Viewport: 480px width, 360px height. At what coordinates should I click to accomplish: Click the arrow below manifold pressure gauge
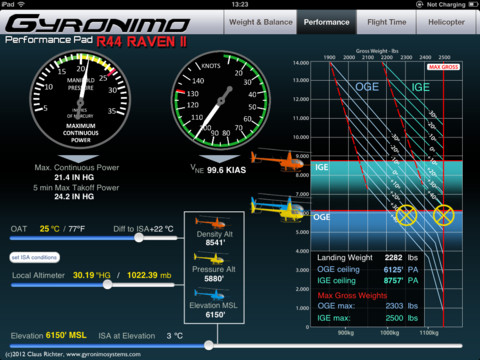(x=79, y=158)
